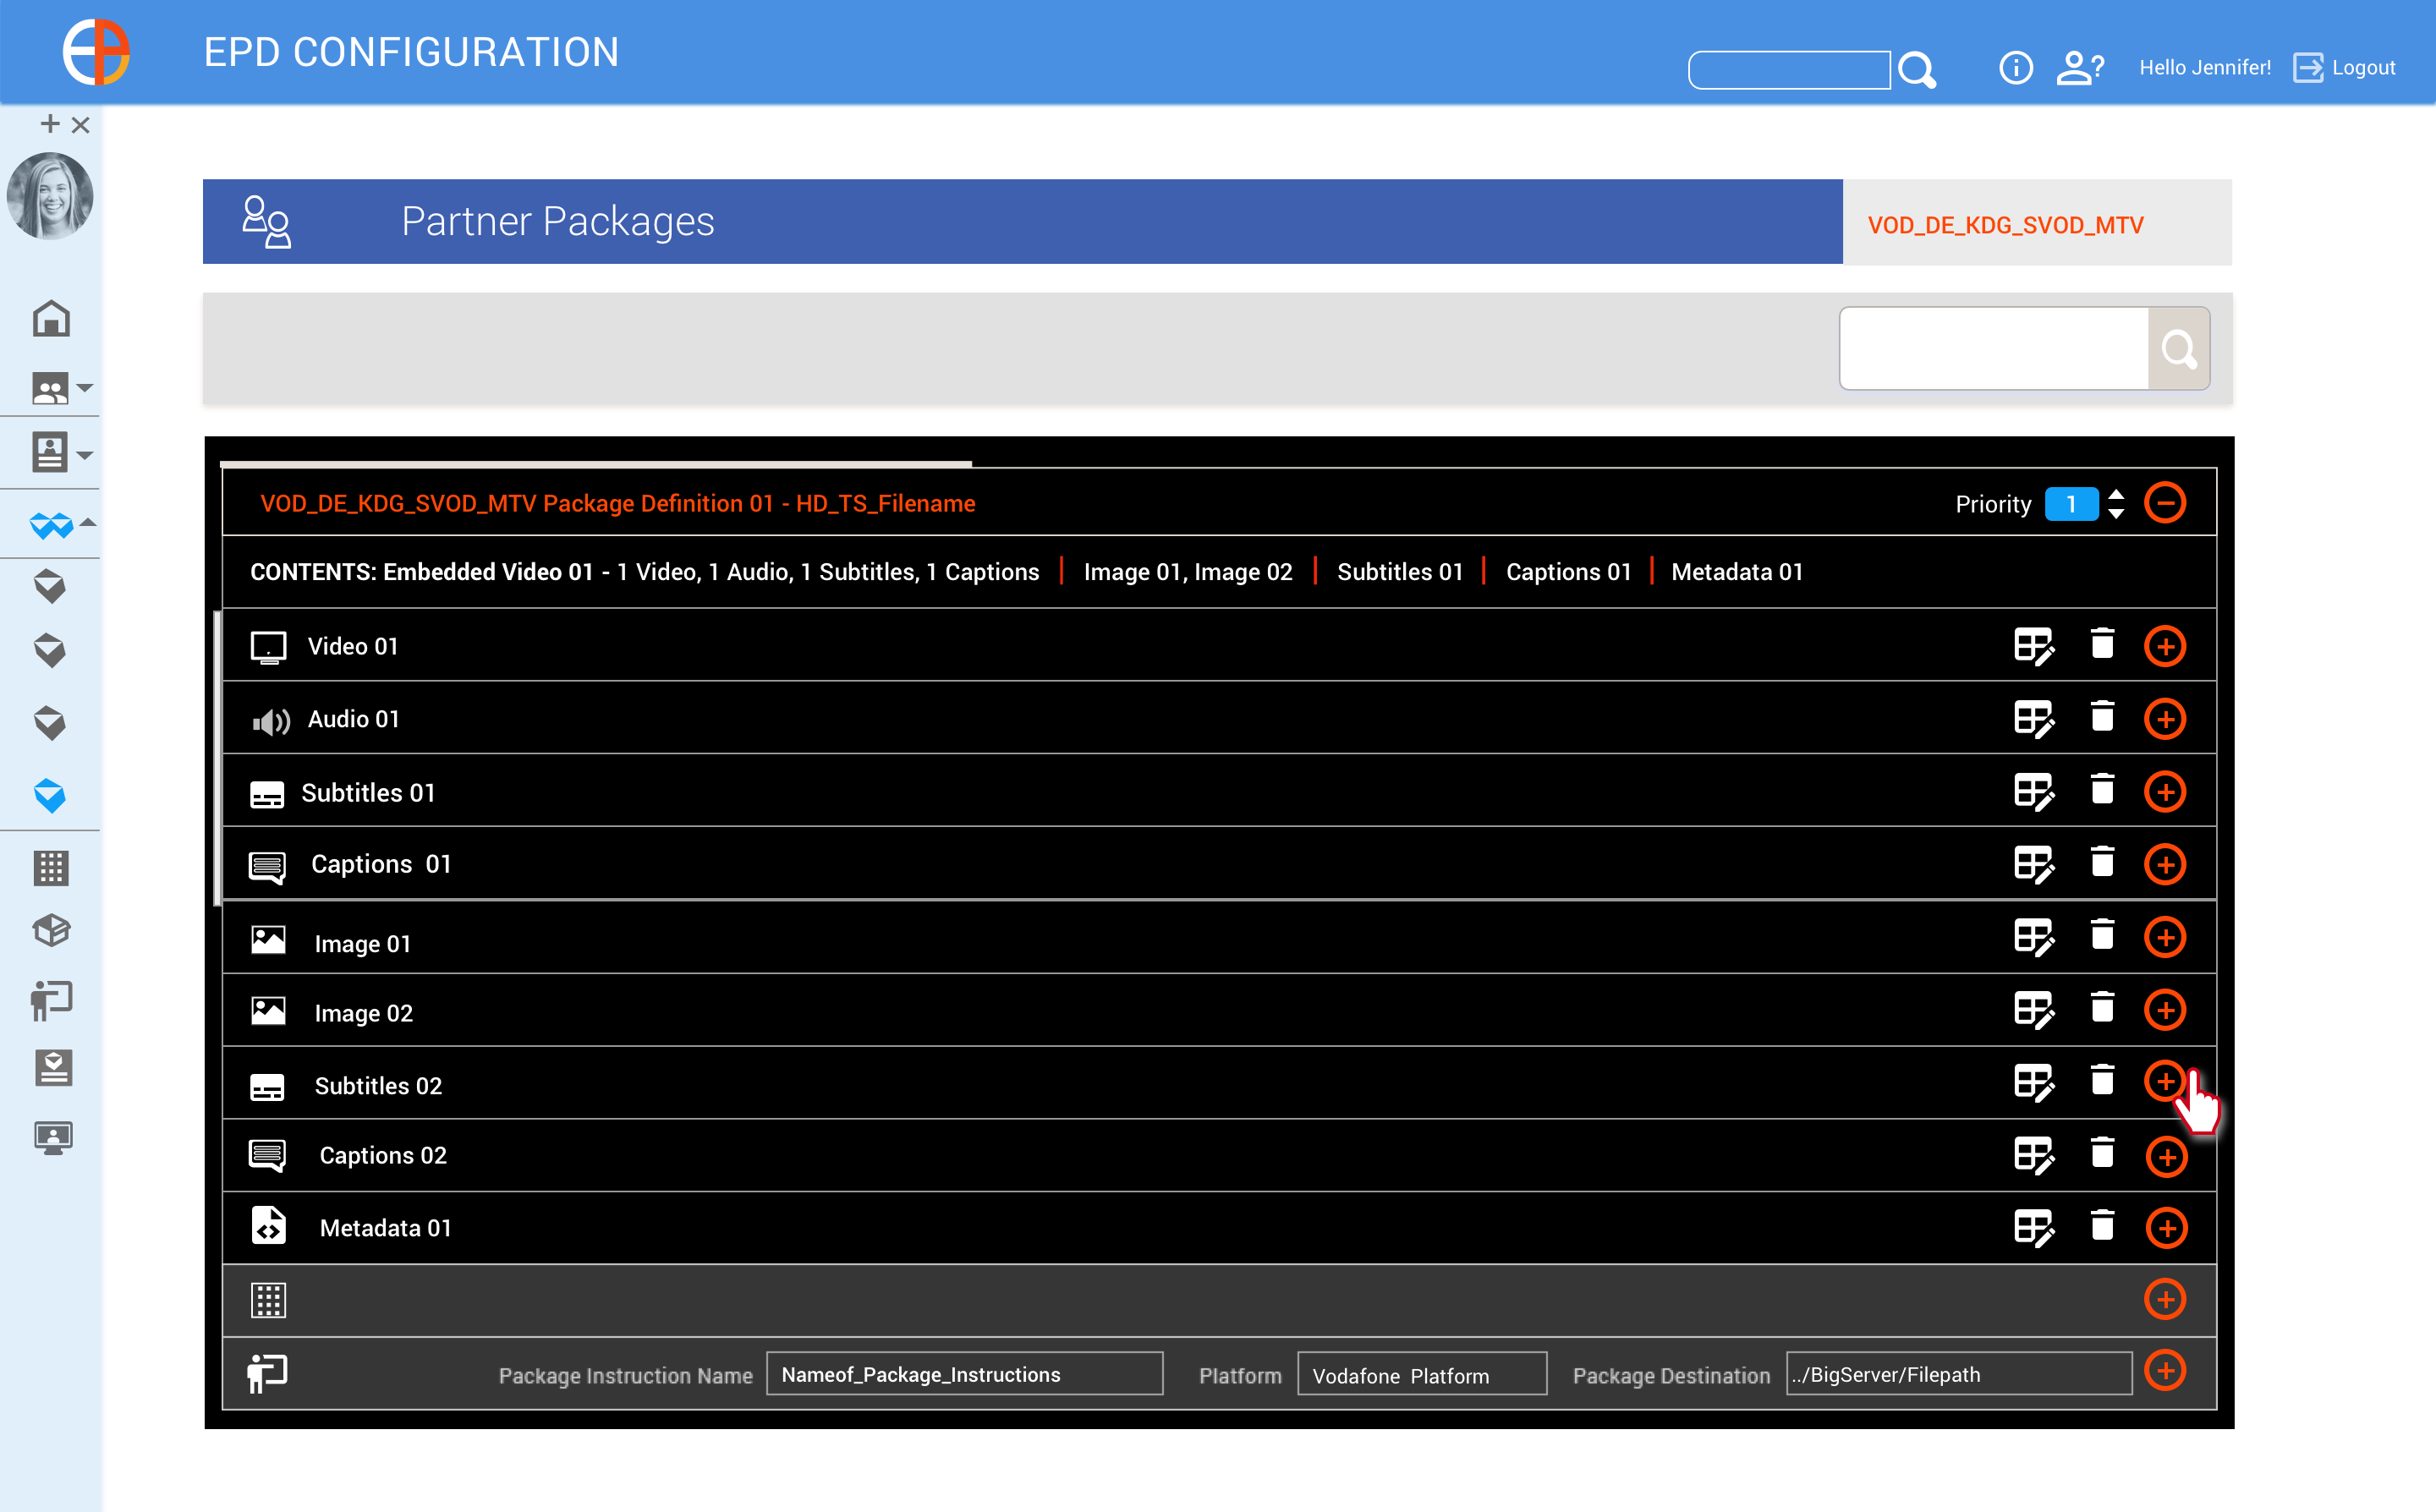Open the download tray icon in sidebar
2436x1512 pixels.
tap(53, 1068)
